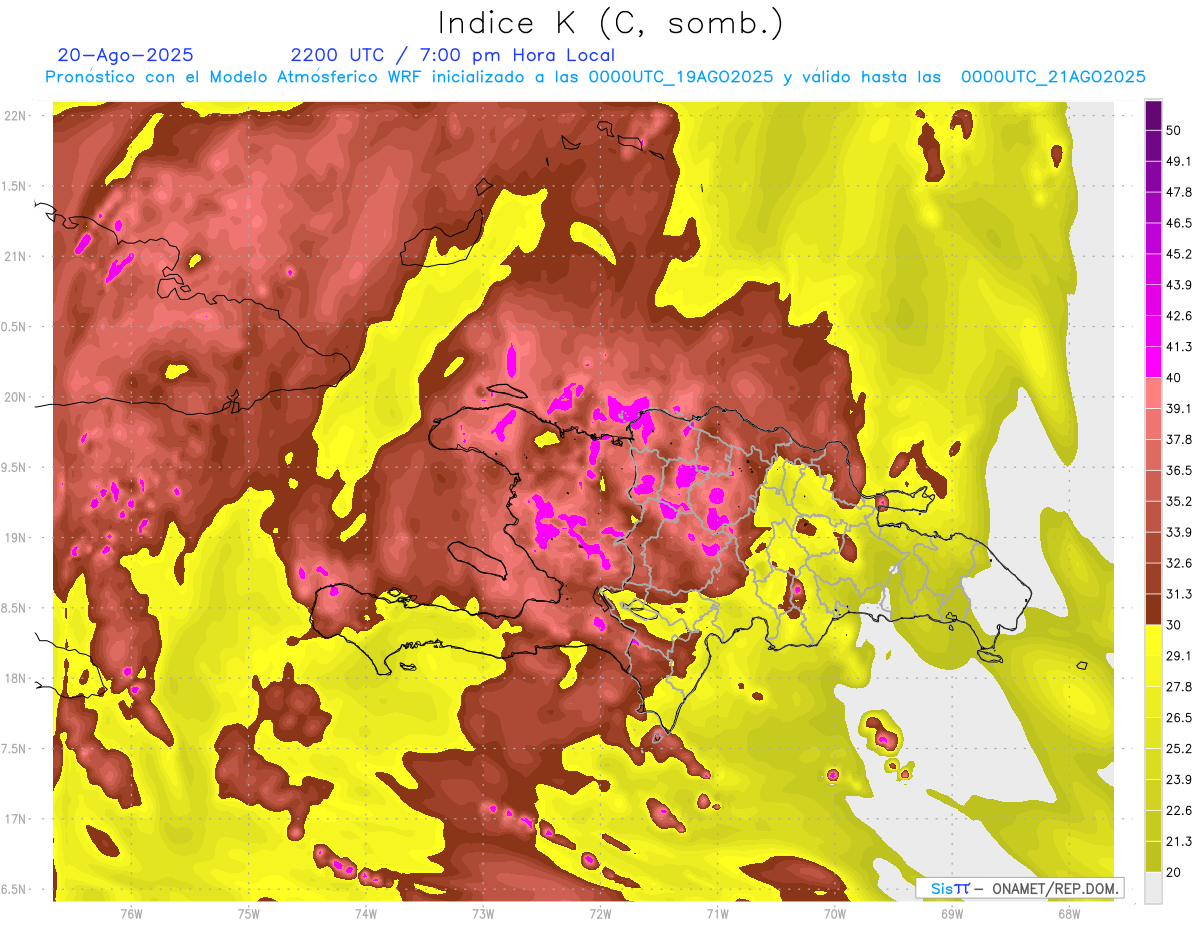
Task: Click the colorbar value '33.9'
Action: click(x=1178, y=532)
